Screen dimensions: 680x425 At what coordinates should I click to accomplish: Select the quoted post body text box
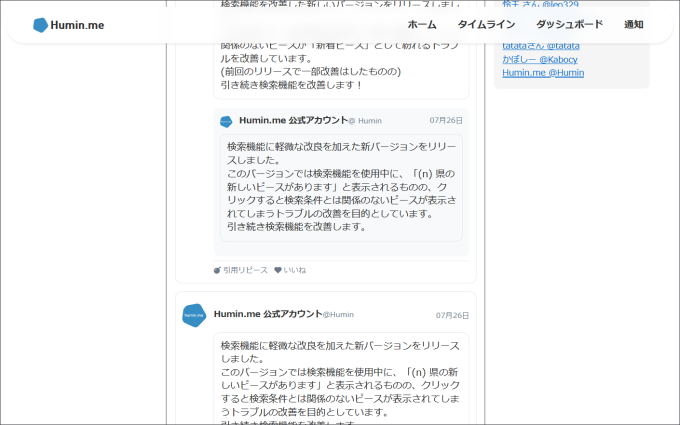click(x=341, y=187)
